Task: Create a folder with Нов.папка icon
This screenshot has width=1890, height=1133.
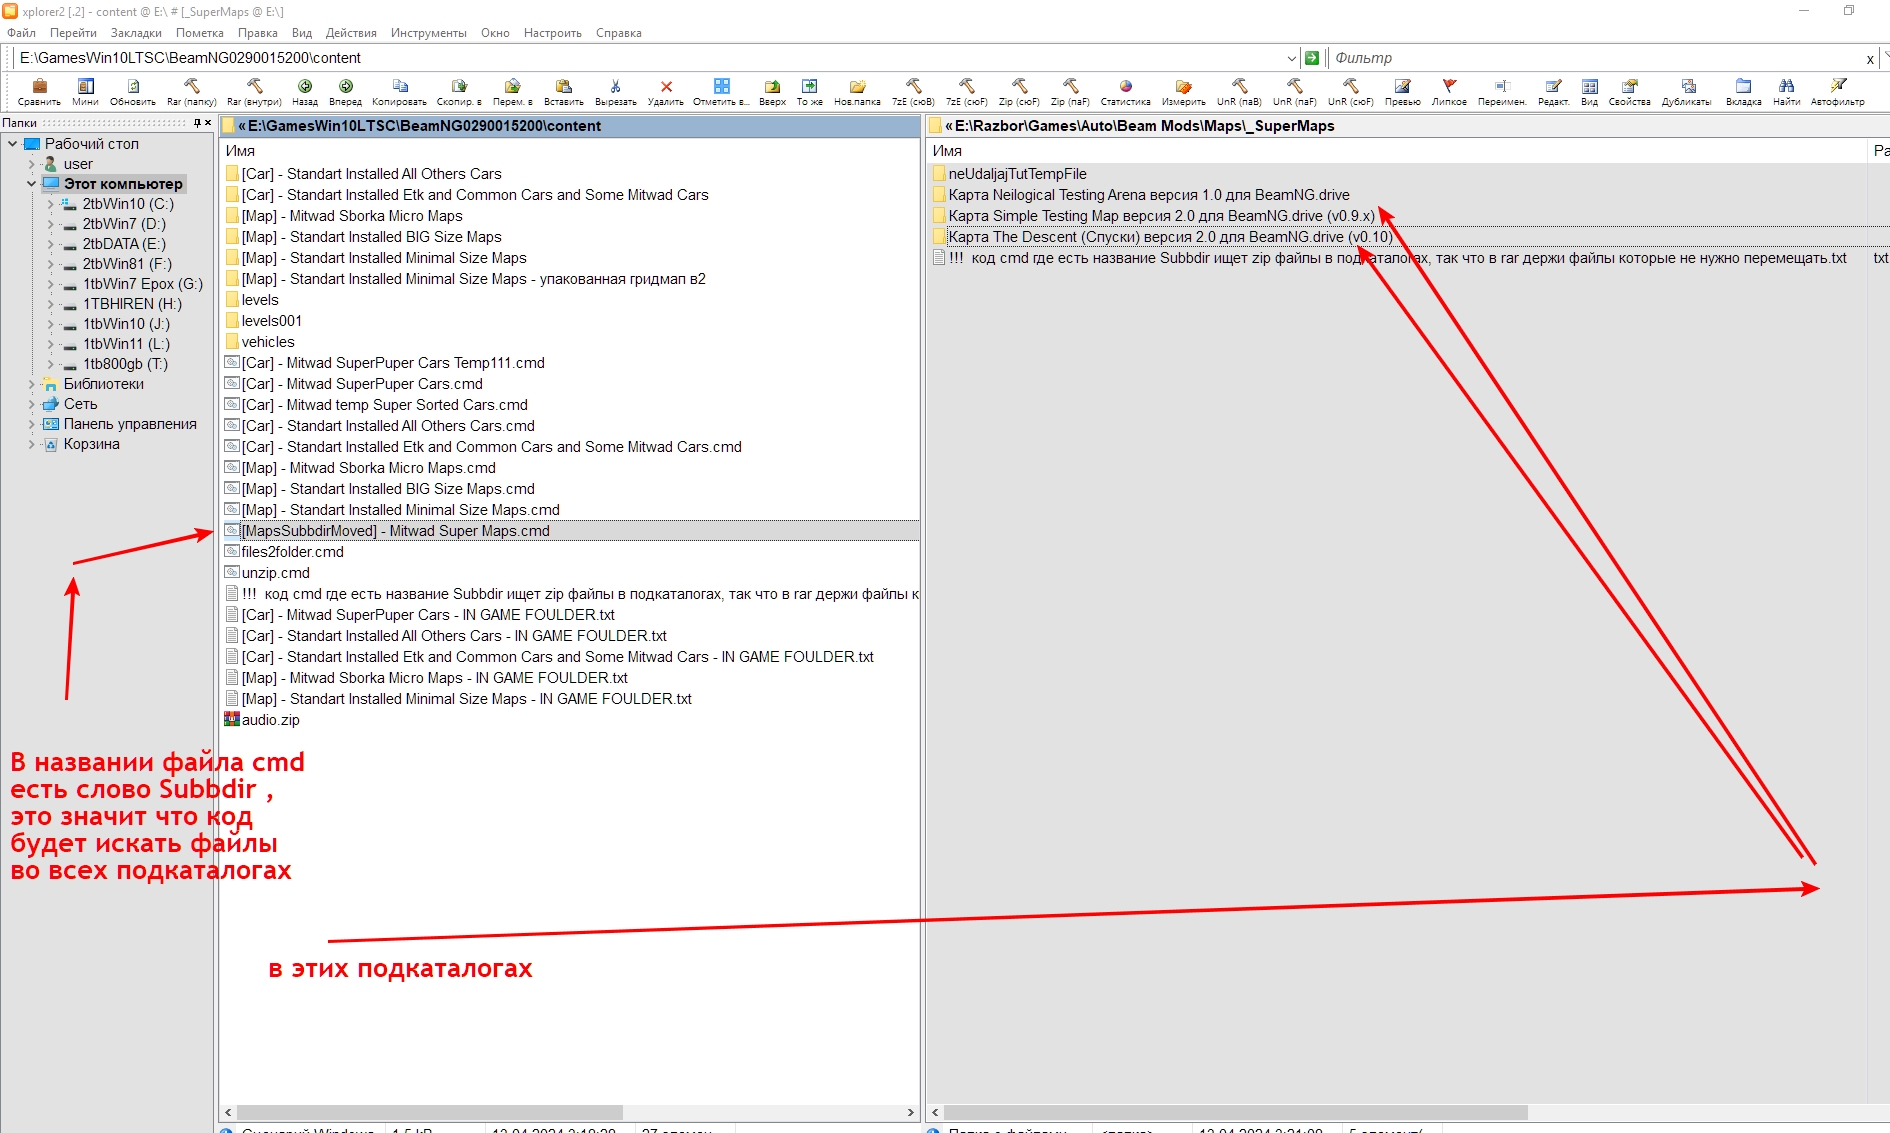Action: coord(858,91)
